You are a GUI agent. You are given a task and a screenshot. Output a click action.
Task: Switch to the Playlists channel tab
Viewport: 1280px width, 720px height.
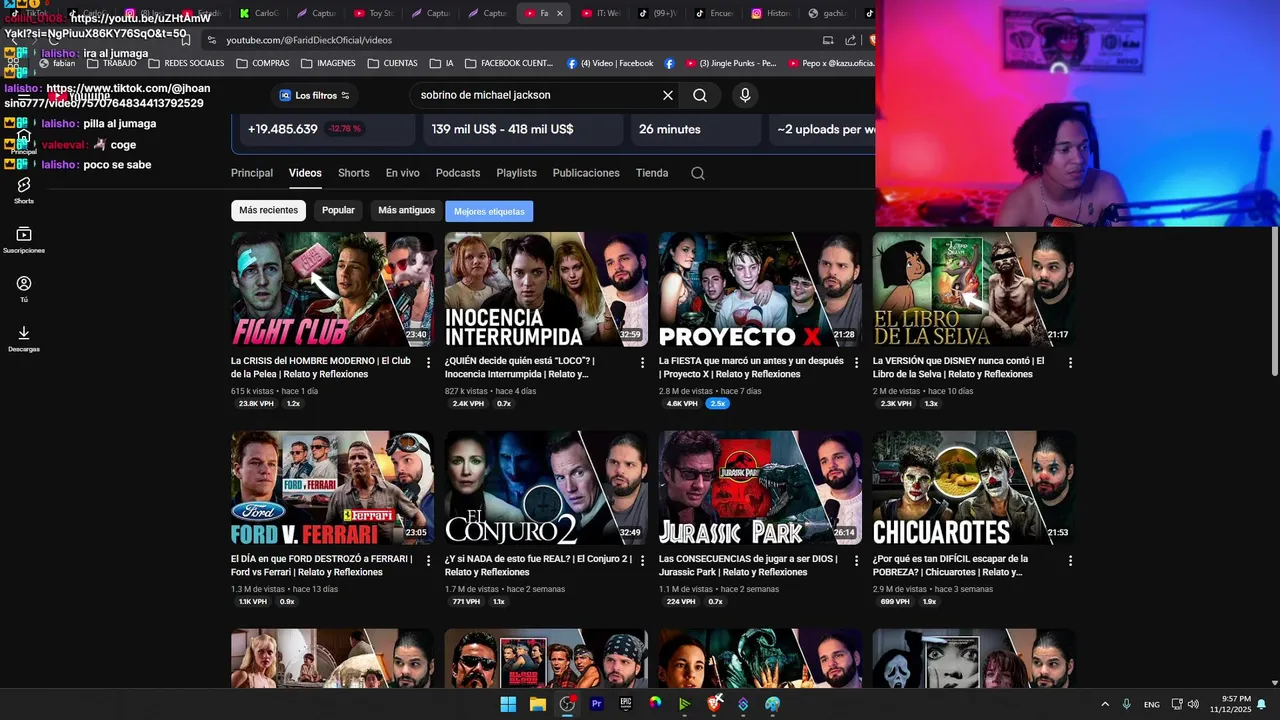(516, 173)
